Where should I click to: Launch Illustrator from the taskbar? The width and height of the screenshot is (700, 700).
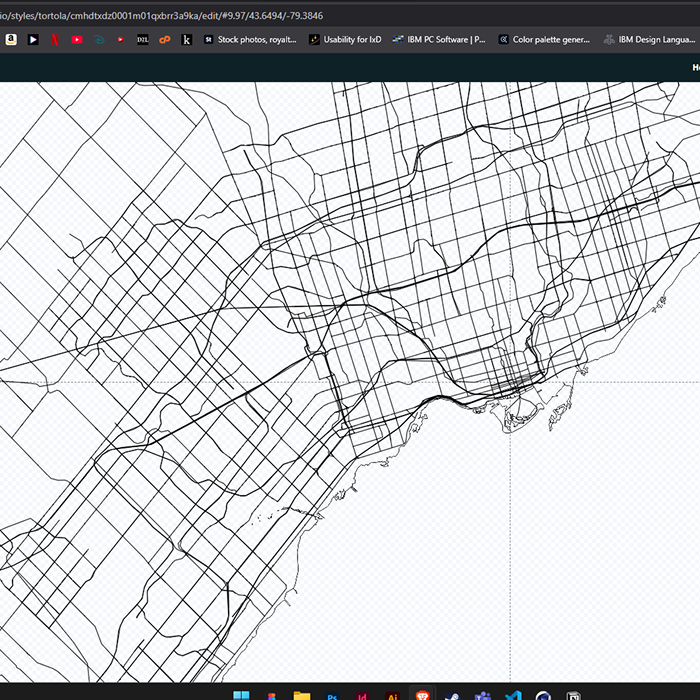pos(392,696)
